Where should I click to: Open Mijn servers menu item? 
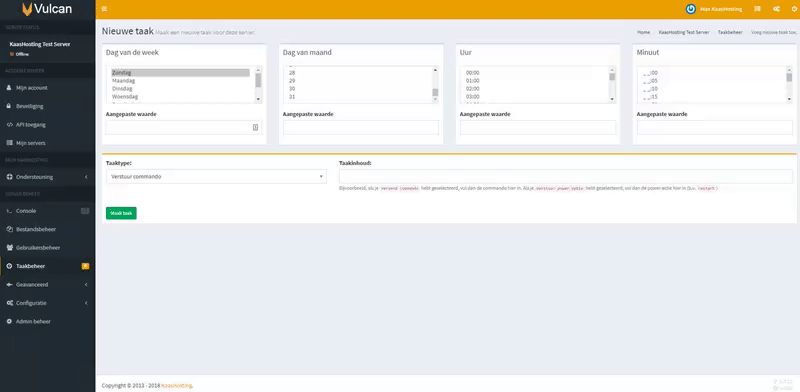[47, 143]
